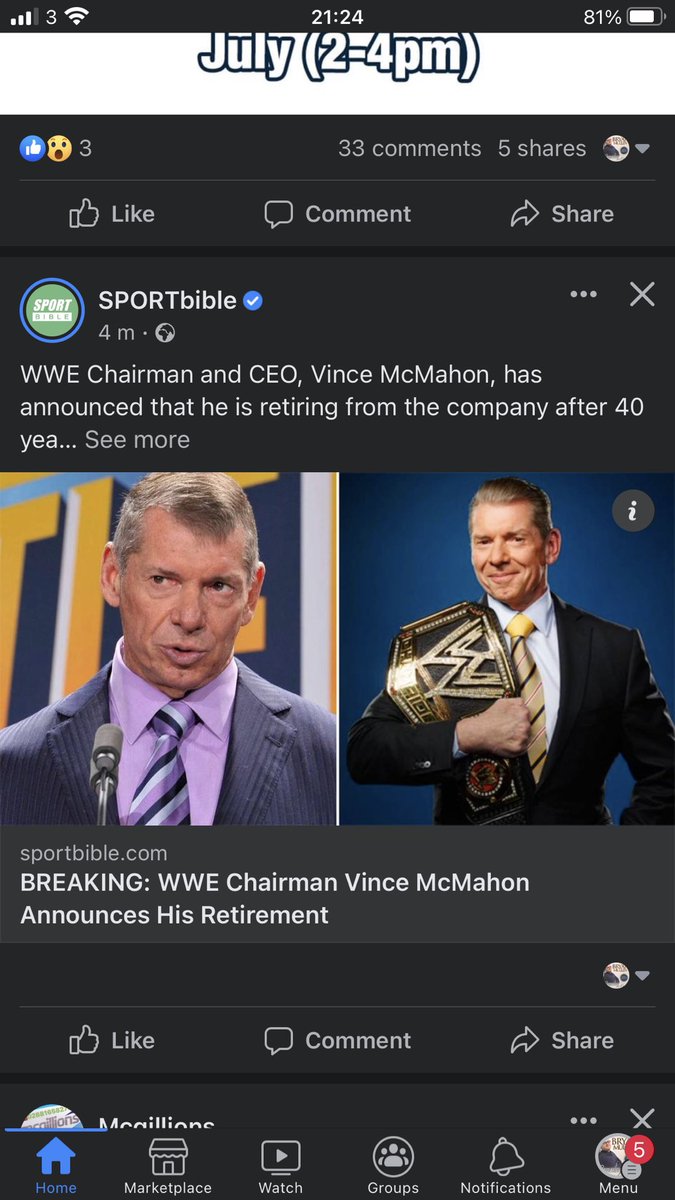Share the SPORTbible retirement article
Screen dimensions: 675x1200
click(x=562, y=1041)
